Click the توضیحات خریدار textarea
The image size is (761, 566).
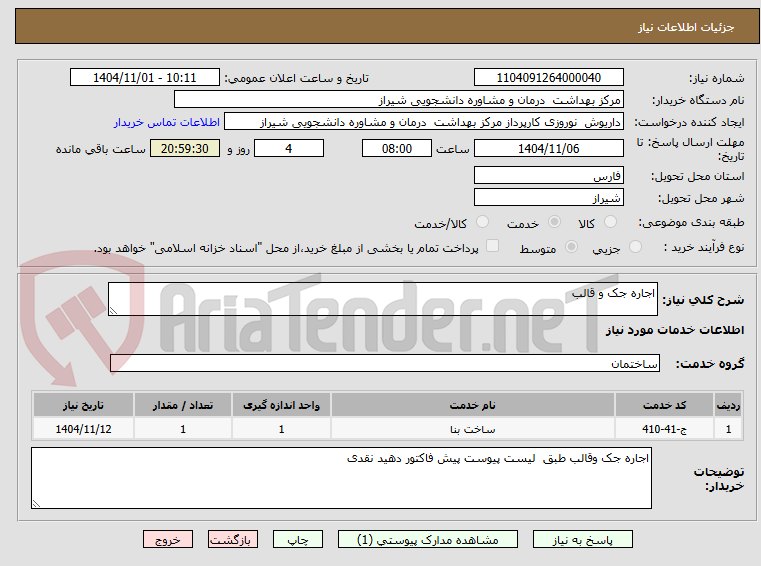[341, 478]
